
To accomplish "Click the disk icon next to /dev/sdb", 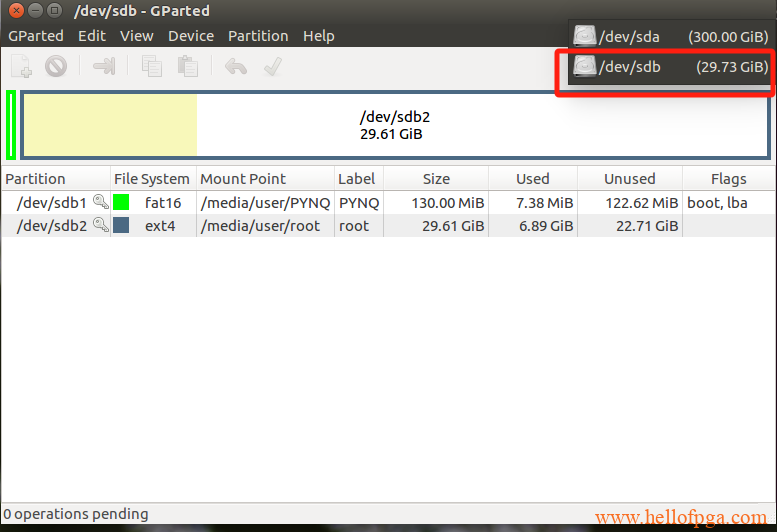I will pyautogui.click(x=585, y=65).
